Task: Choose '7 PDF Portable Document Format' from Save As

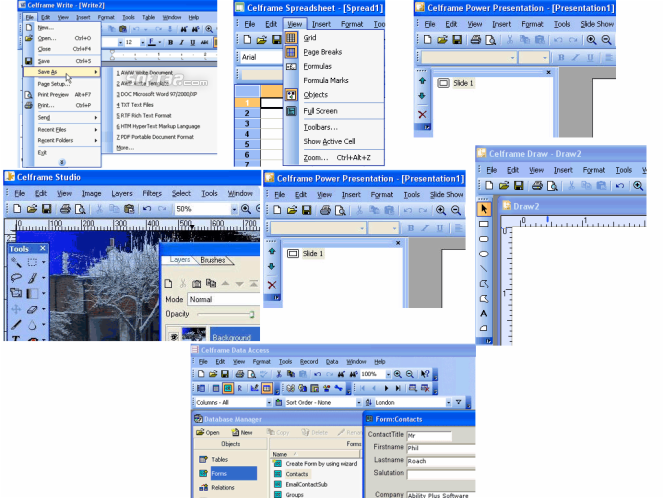Action: (155, 137)
